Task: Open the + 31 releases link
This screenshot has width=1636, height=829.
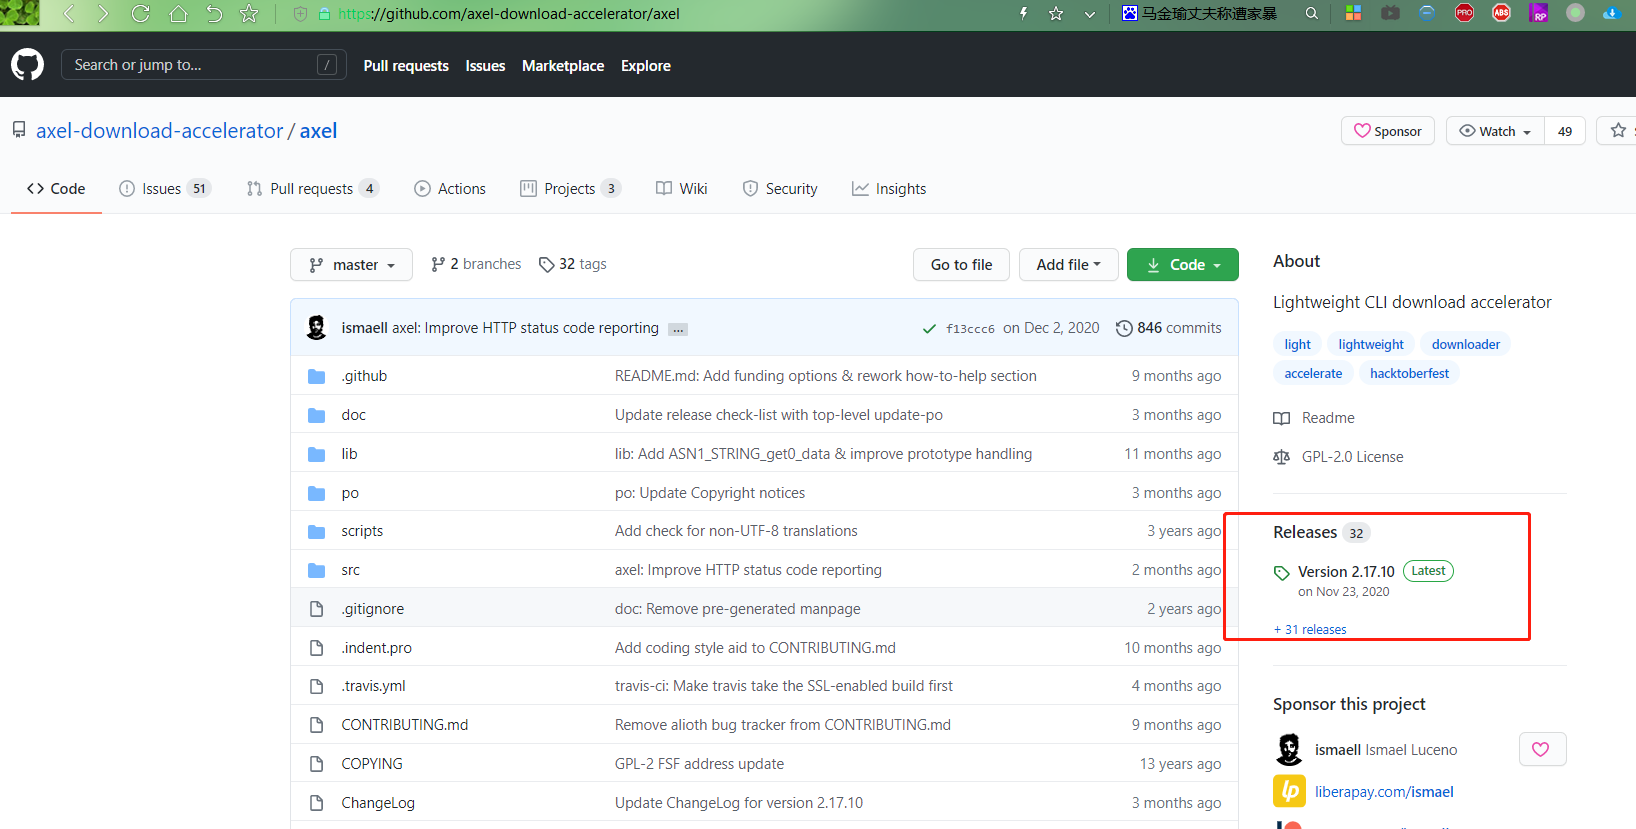Action: tap(1310, 630)
